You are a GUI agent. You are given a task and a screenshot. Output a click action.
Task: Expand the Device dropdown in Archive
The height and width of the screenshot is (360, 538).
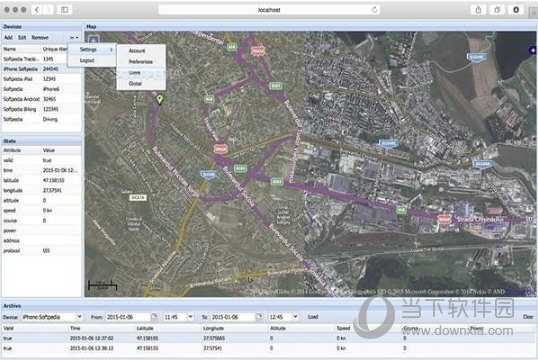(79, 316)
